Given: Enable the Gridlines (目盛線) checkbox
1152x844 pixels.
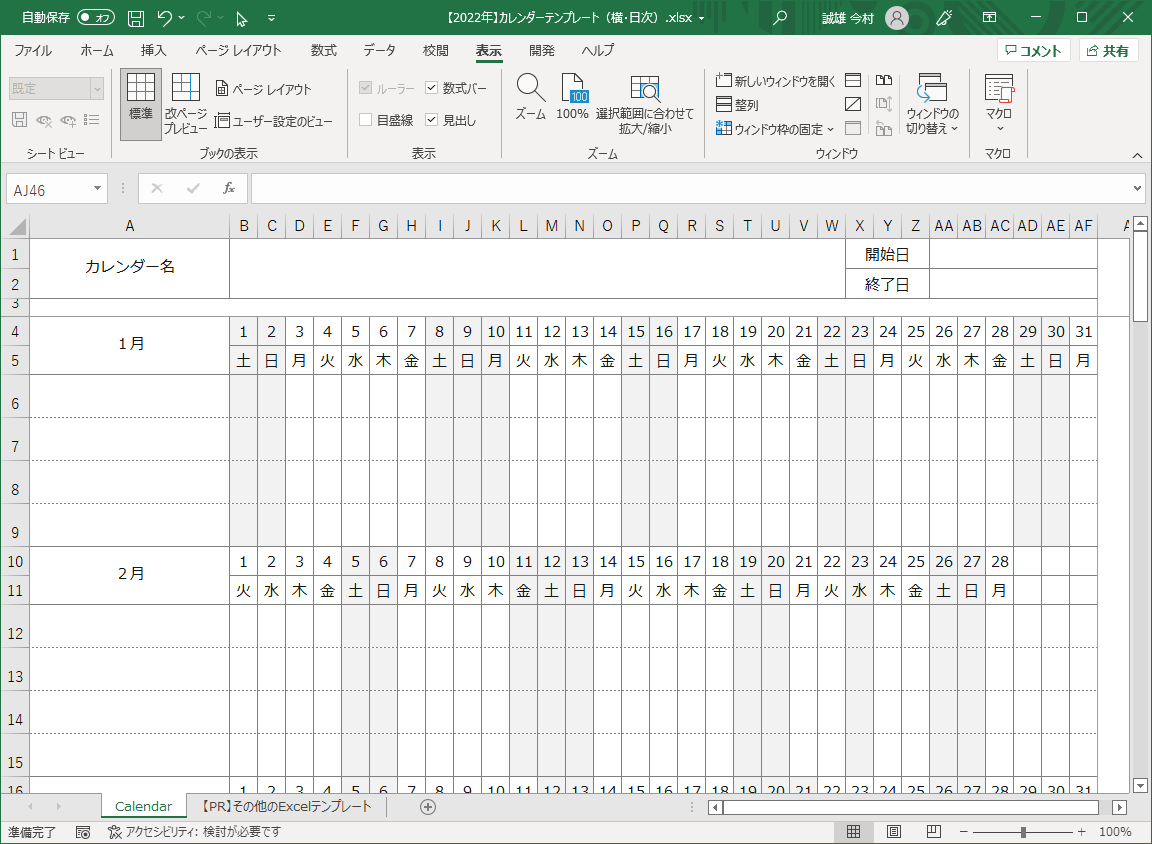Looking at the screenshot, I should [365, 120].
